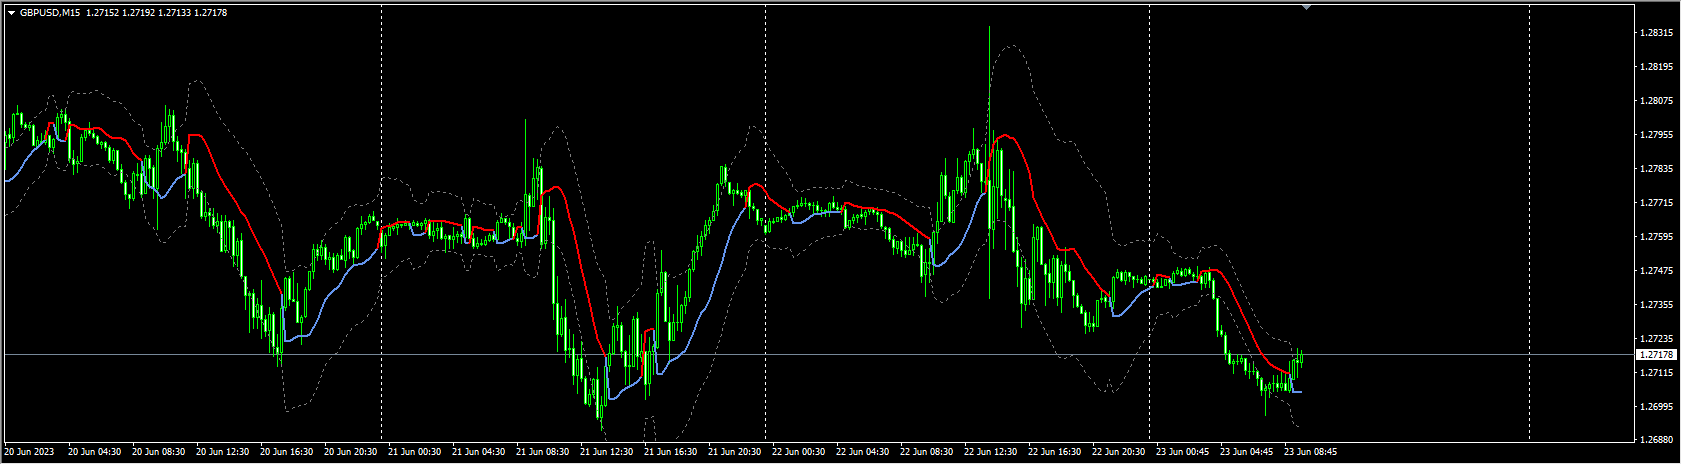1682x465 pixels.
Task: Click the 20 Jun 2023 date label
Action: click(x=28, y=452)
